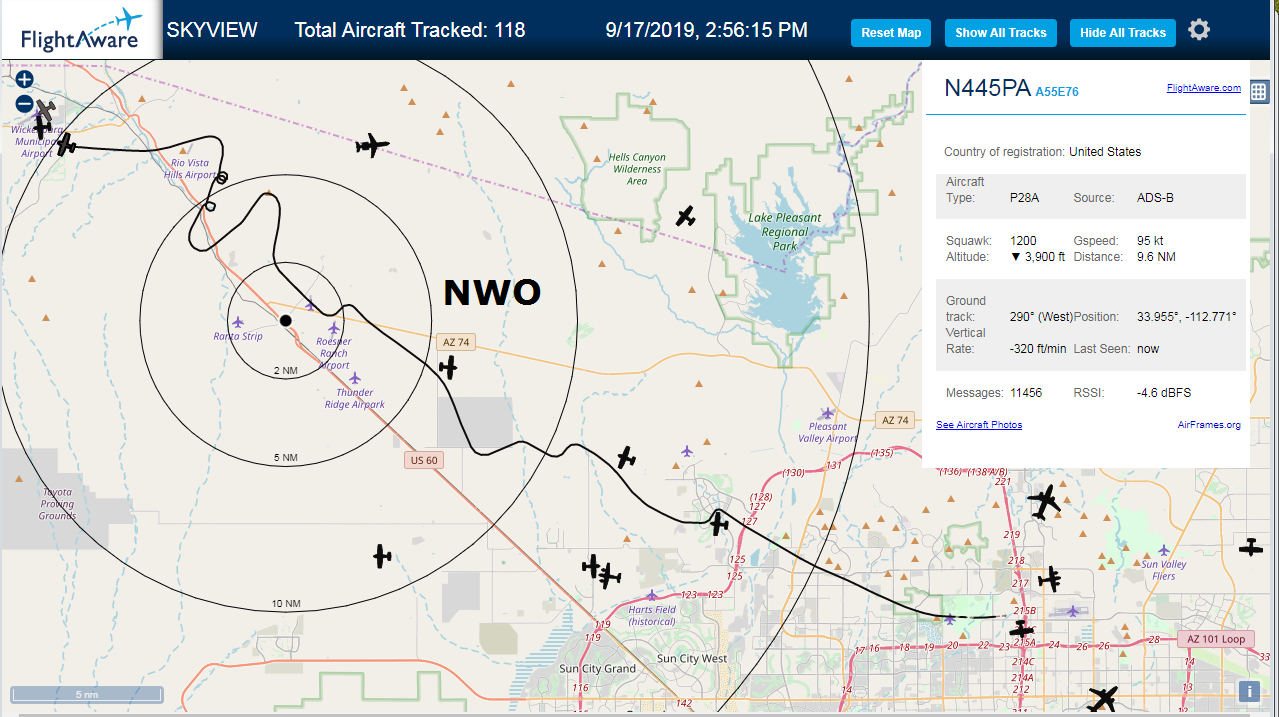Click the blue info 'i' map button
This screenshot has width=1279, height=717.
(x=1249, y=691)
